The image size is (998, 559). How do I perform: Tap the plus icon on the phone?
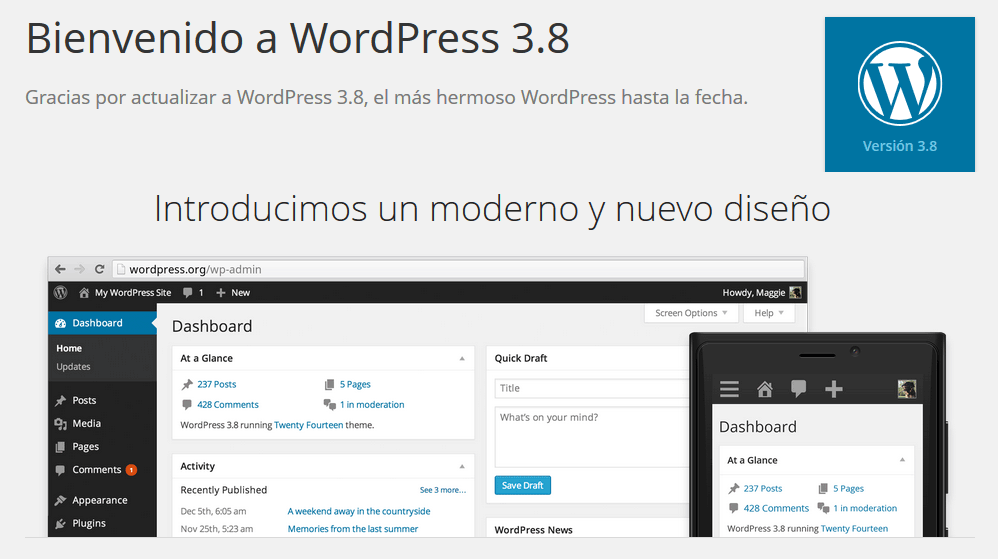834,389
